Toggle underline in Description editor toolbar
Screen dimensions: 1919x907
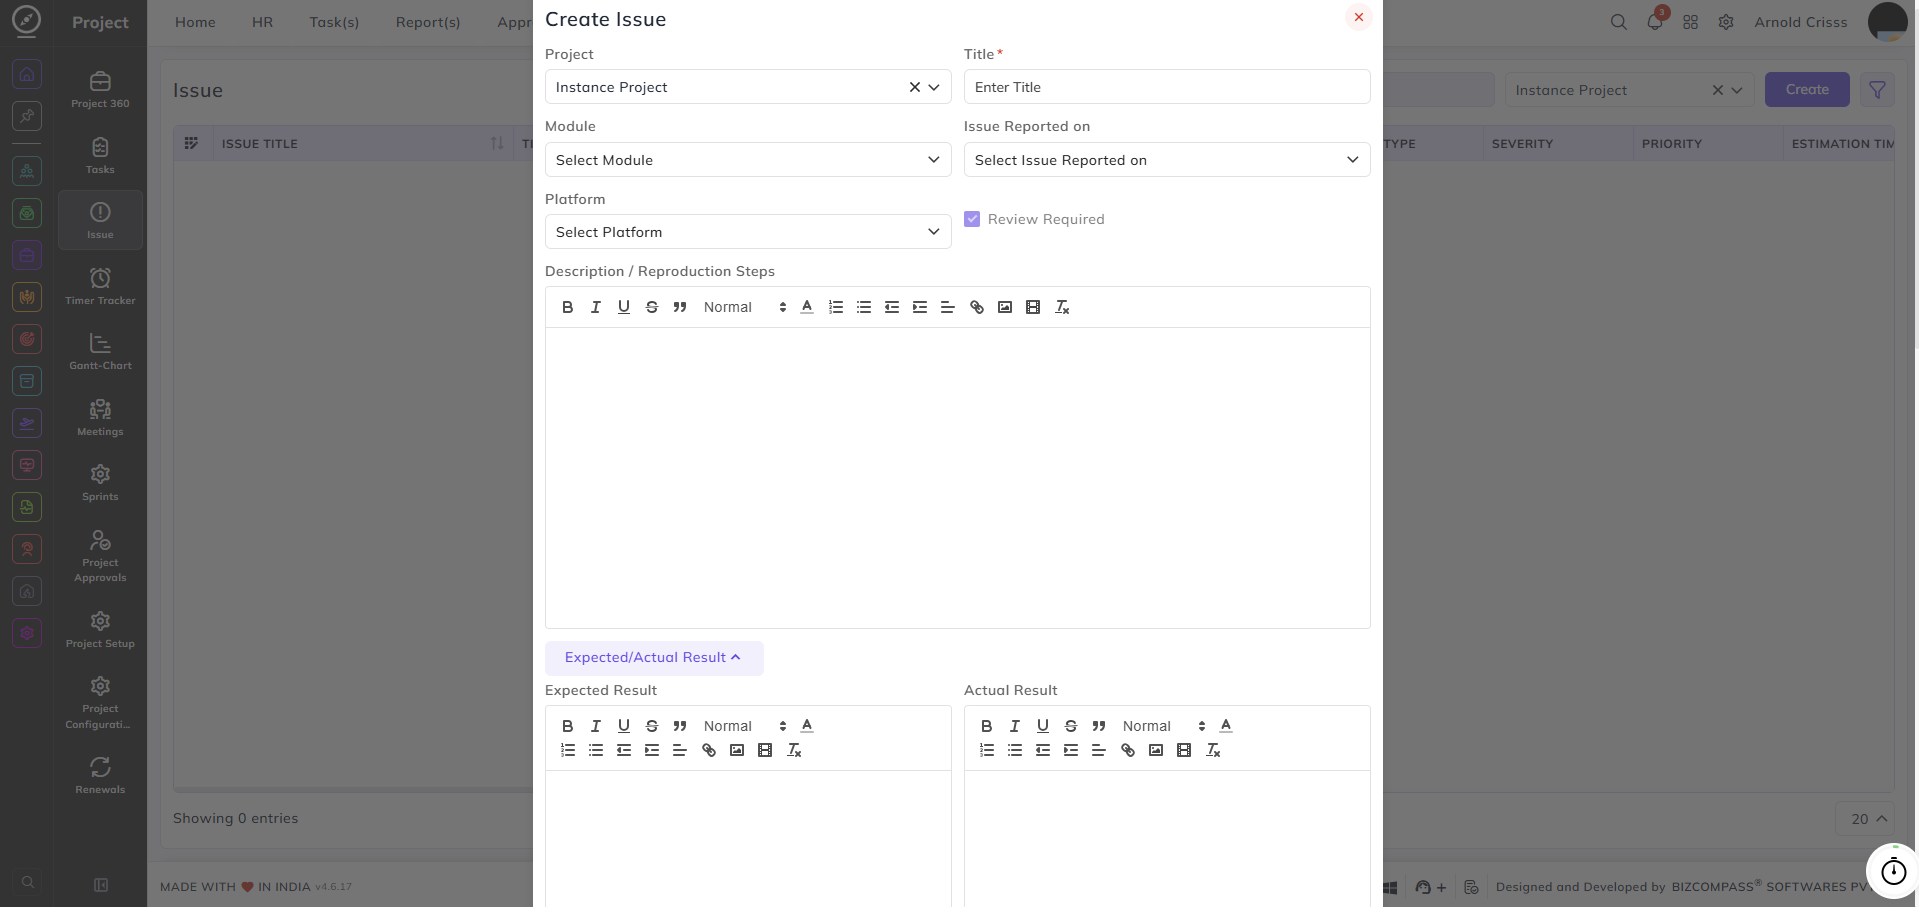pyautogui.click(x=623, y=307)
